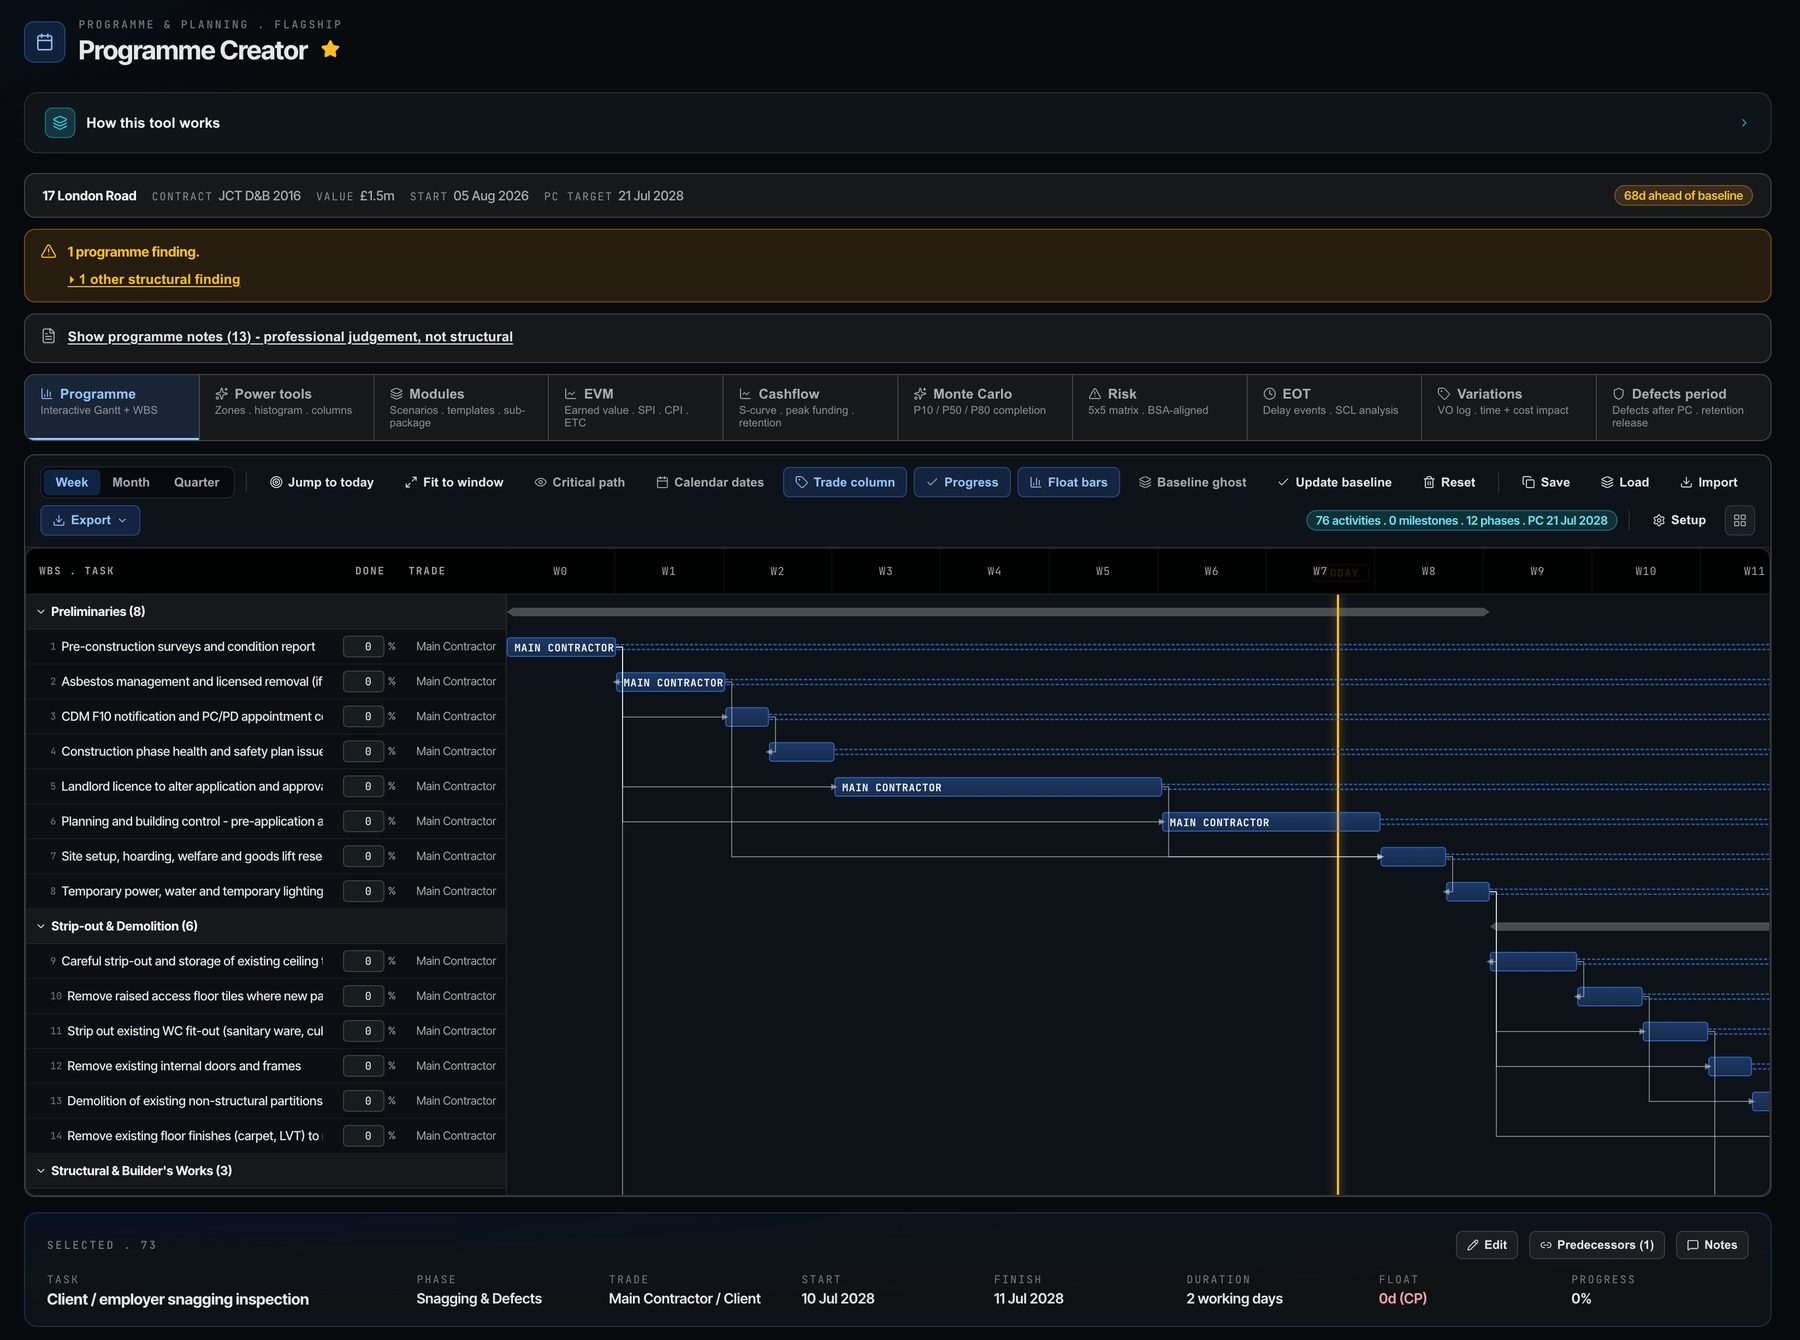
Task: Collapse the Preliminaries (8) group
Action: click(x=41, y=612)
